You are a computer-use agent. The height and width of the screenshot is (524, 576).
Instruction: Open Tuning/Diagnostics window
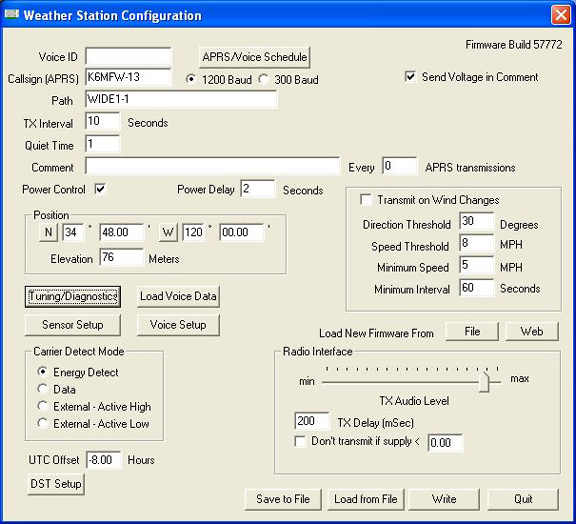pyautogui.click(x=73, y=296)
